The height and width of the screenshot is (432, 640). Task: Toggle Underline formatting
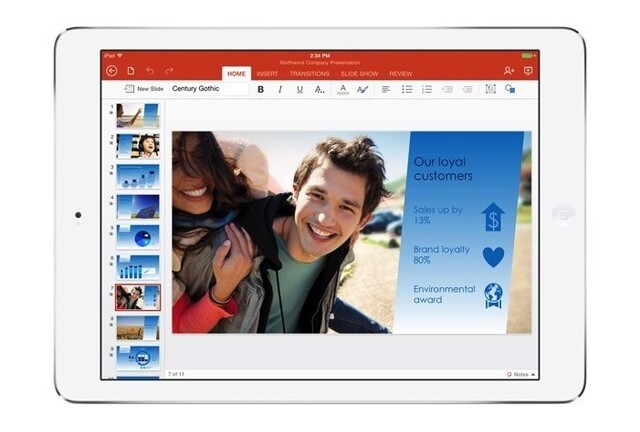click(300, 89)
